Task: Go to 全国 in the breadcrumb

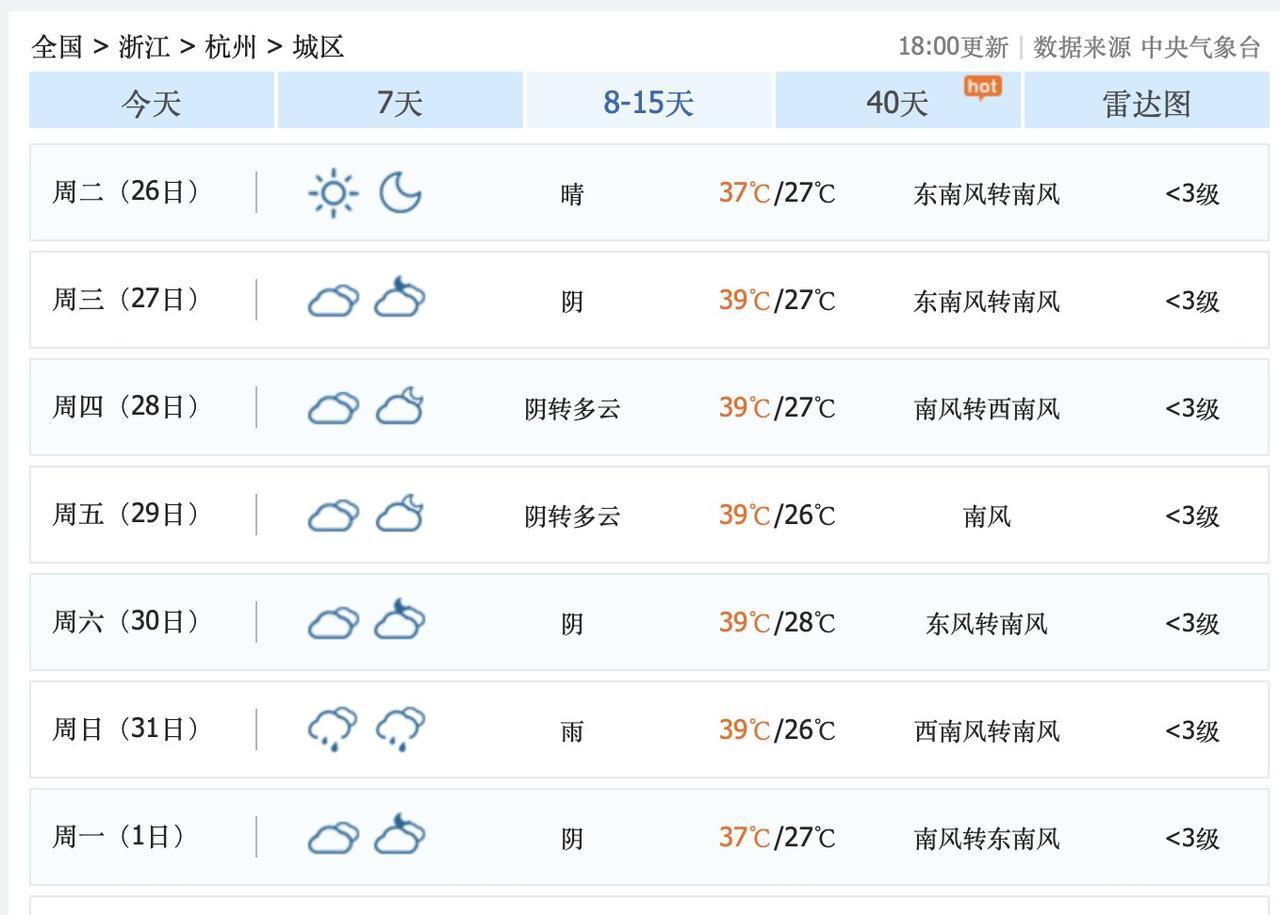Action: click(57, 47)
